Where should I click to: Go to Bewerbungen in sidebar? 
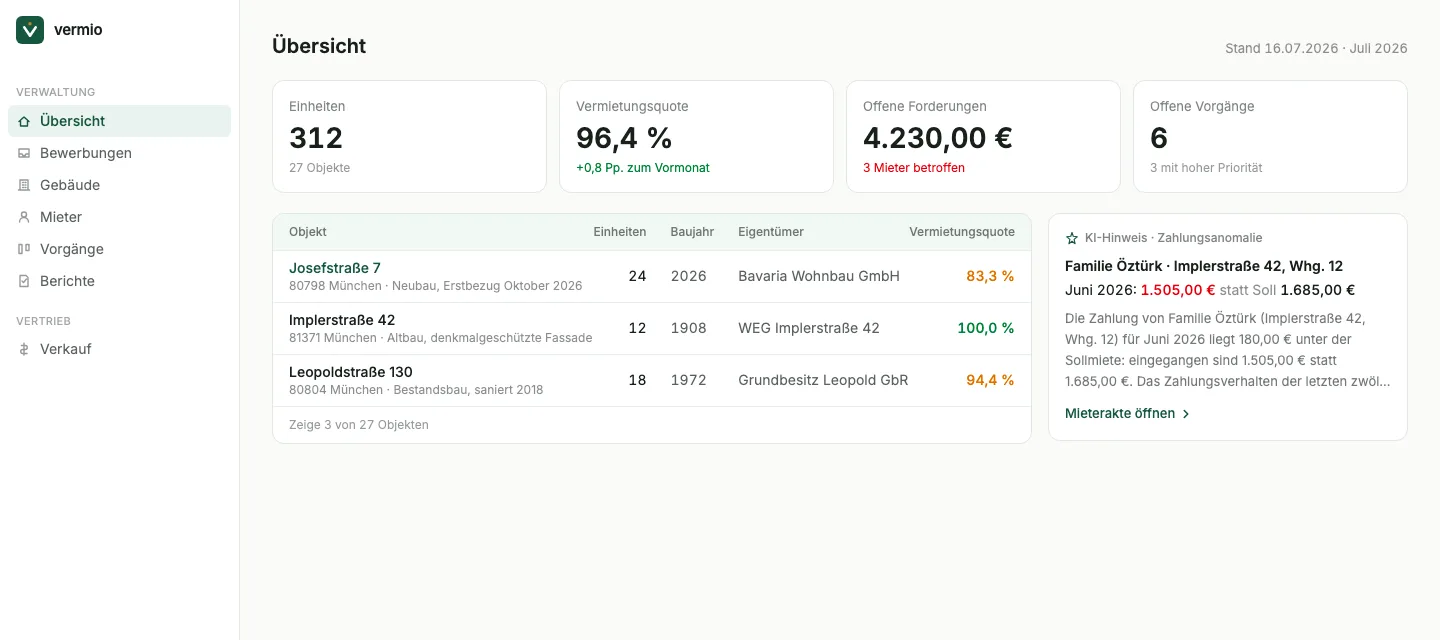119,153
